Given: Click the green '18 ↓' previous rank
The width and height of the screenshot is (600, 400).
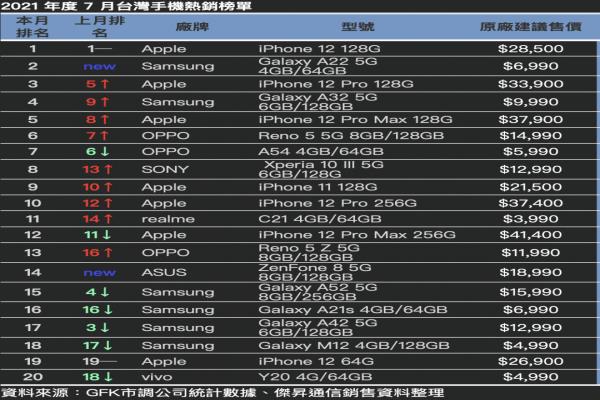Looking at the screenshot, I should [98, 377].
